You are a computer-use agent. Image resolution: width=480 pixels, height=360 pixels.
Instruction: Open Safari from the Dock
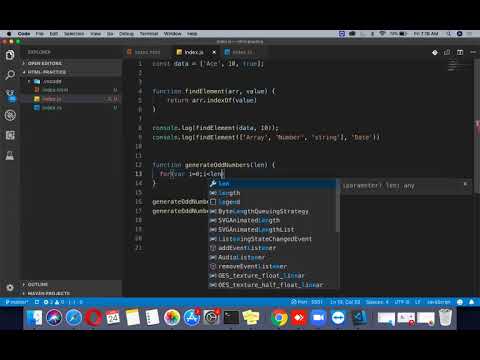pyautogui.click(x=74, y=317)
